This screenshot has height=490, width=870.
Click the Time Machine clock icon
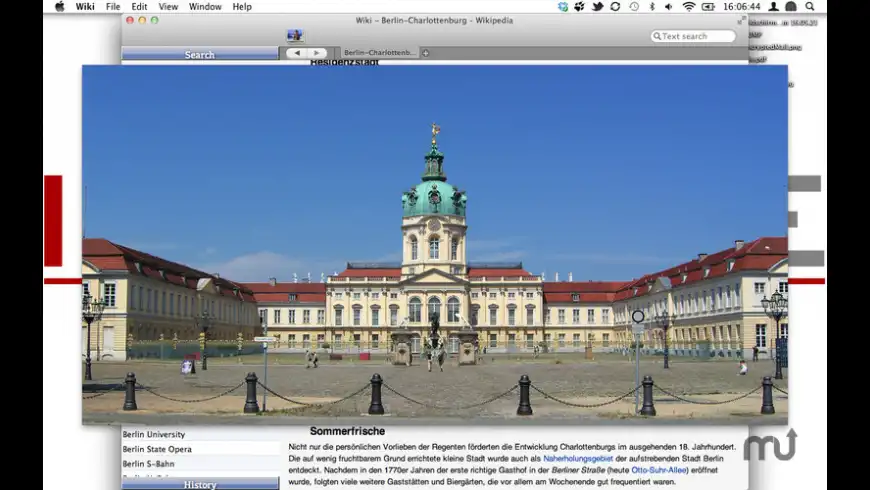[x=634, y=7]
